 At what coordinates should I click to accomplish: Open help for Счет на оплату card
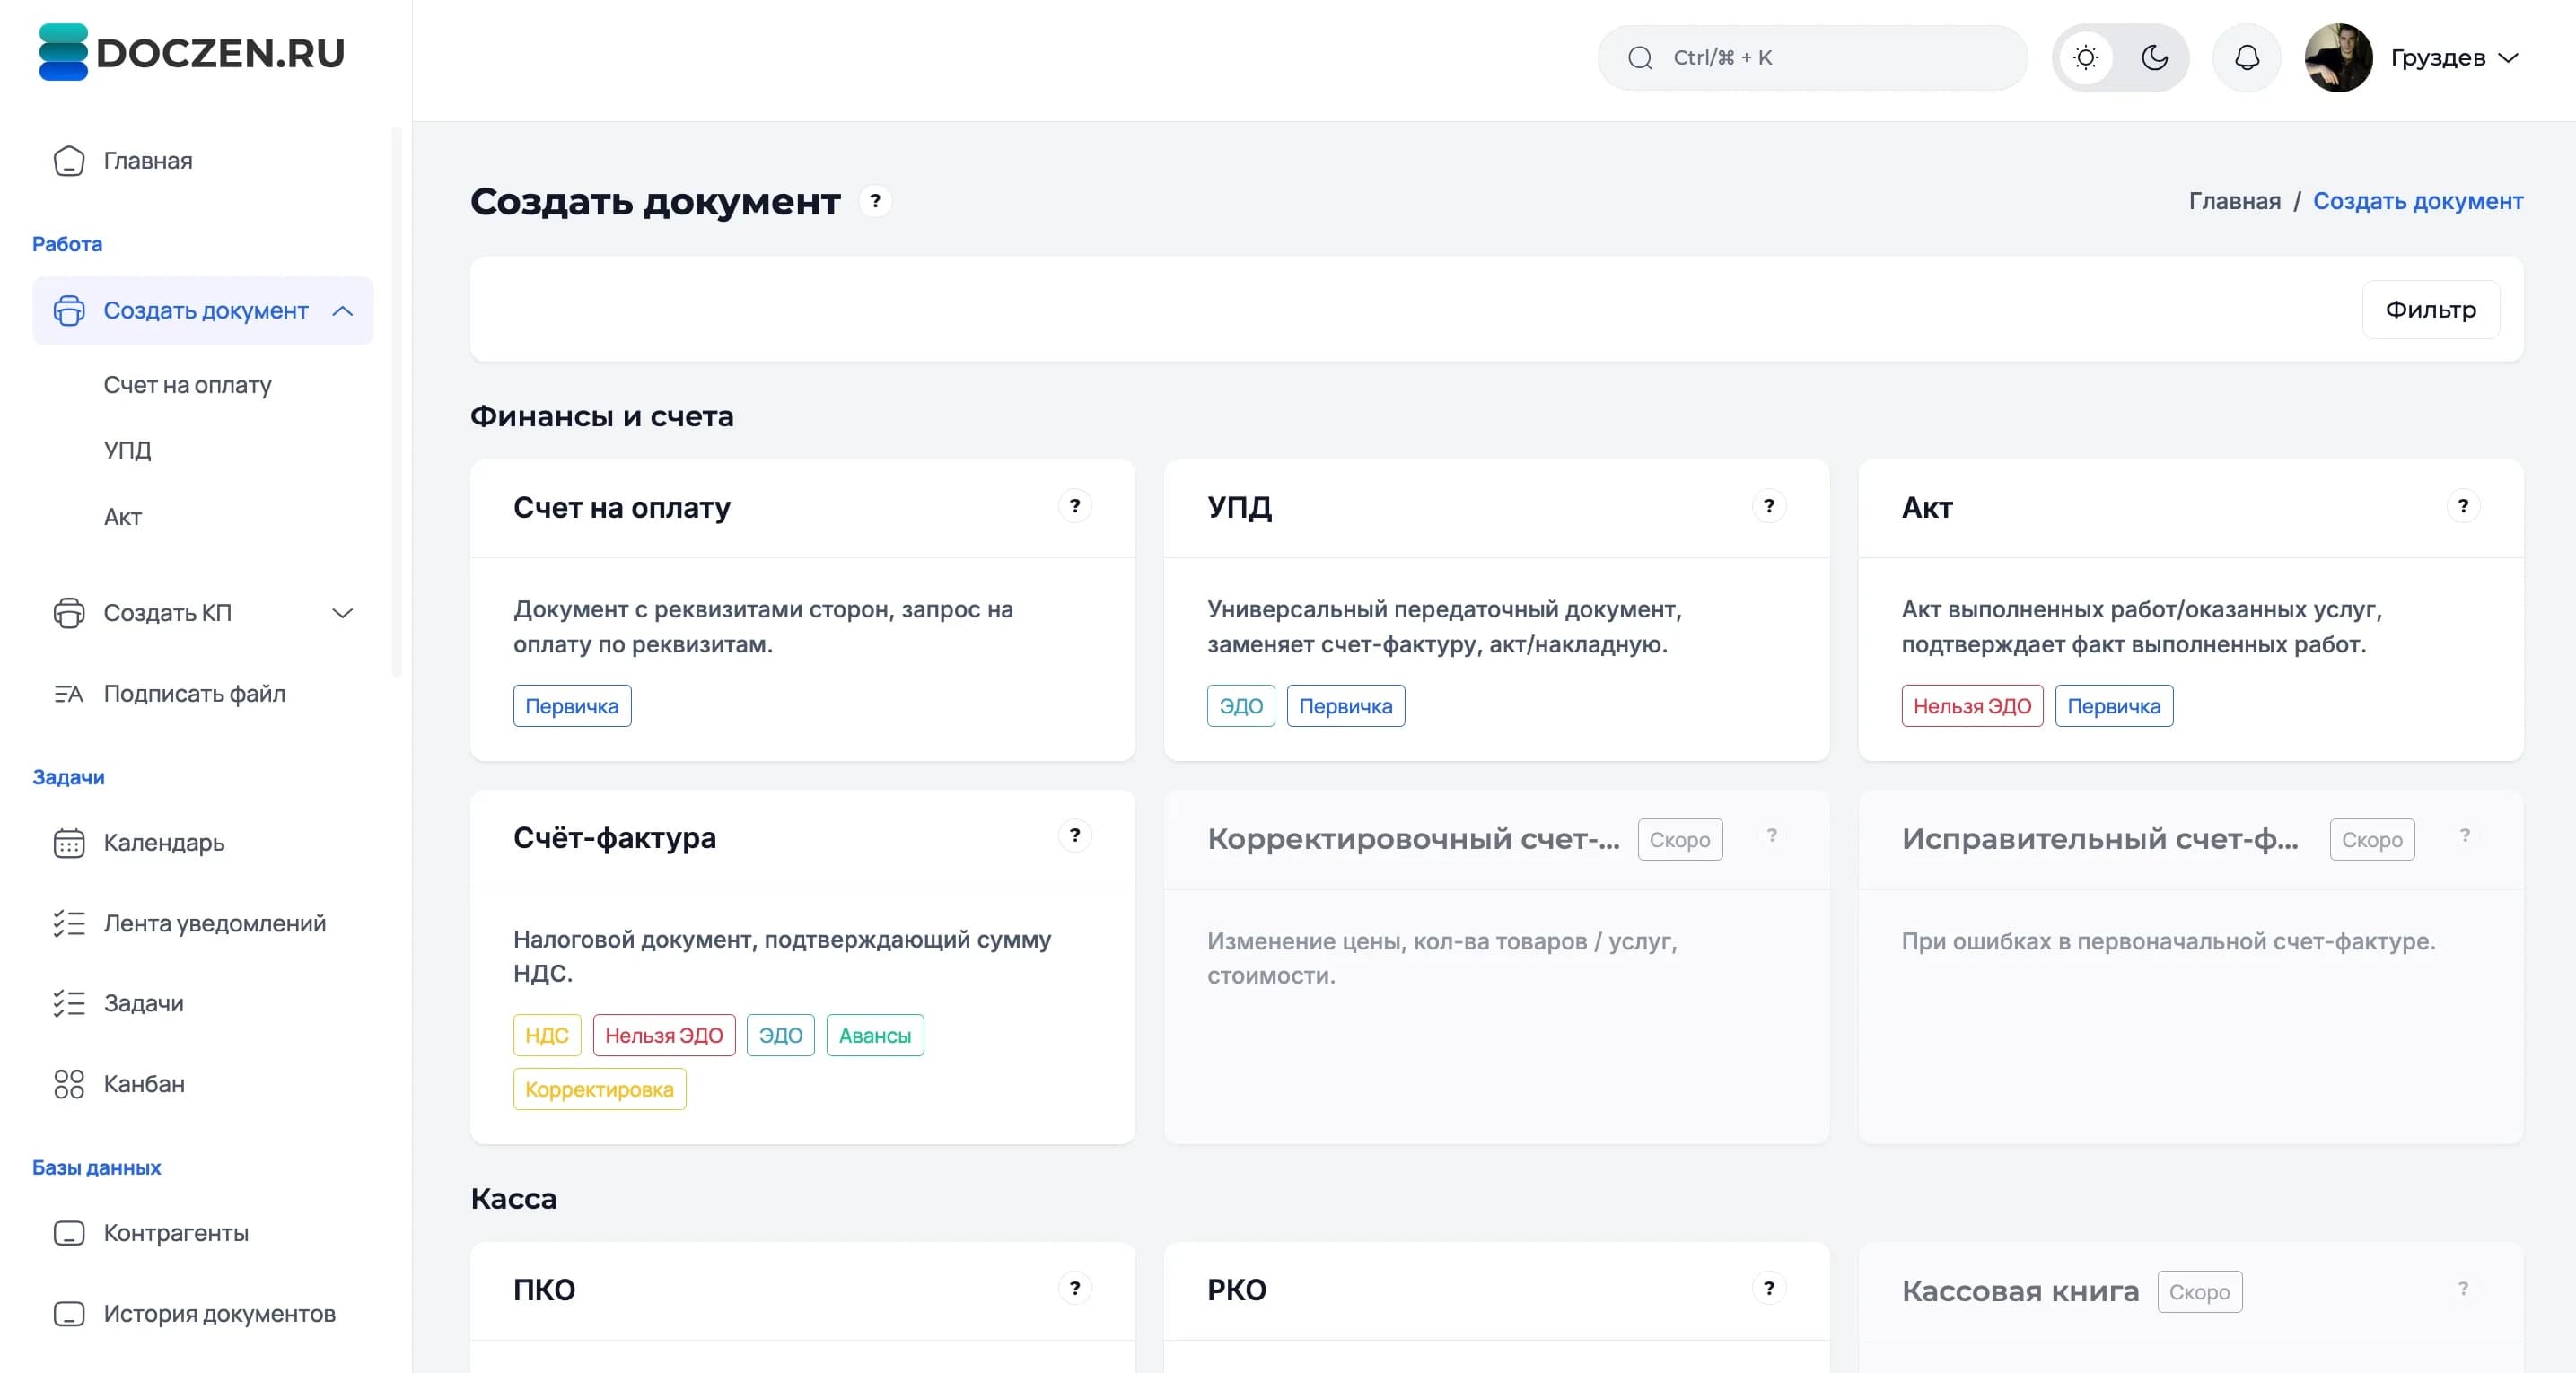(1075, 506)
